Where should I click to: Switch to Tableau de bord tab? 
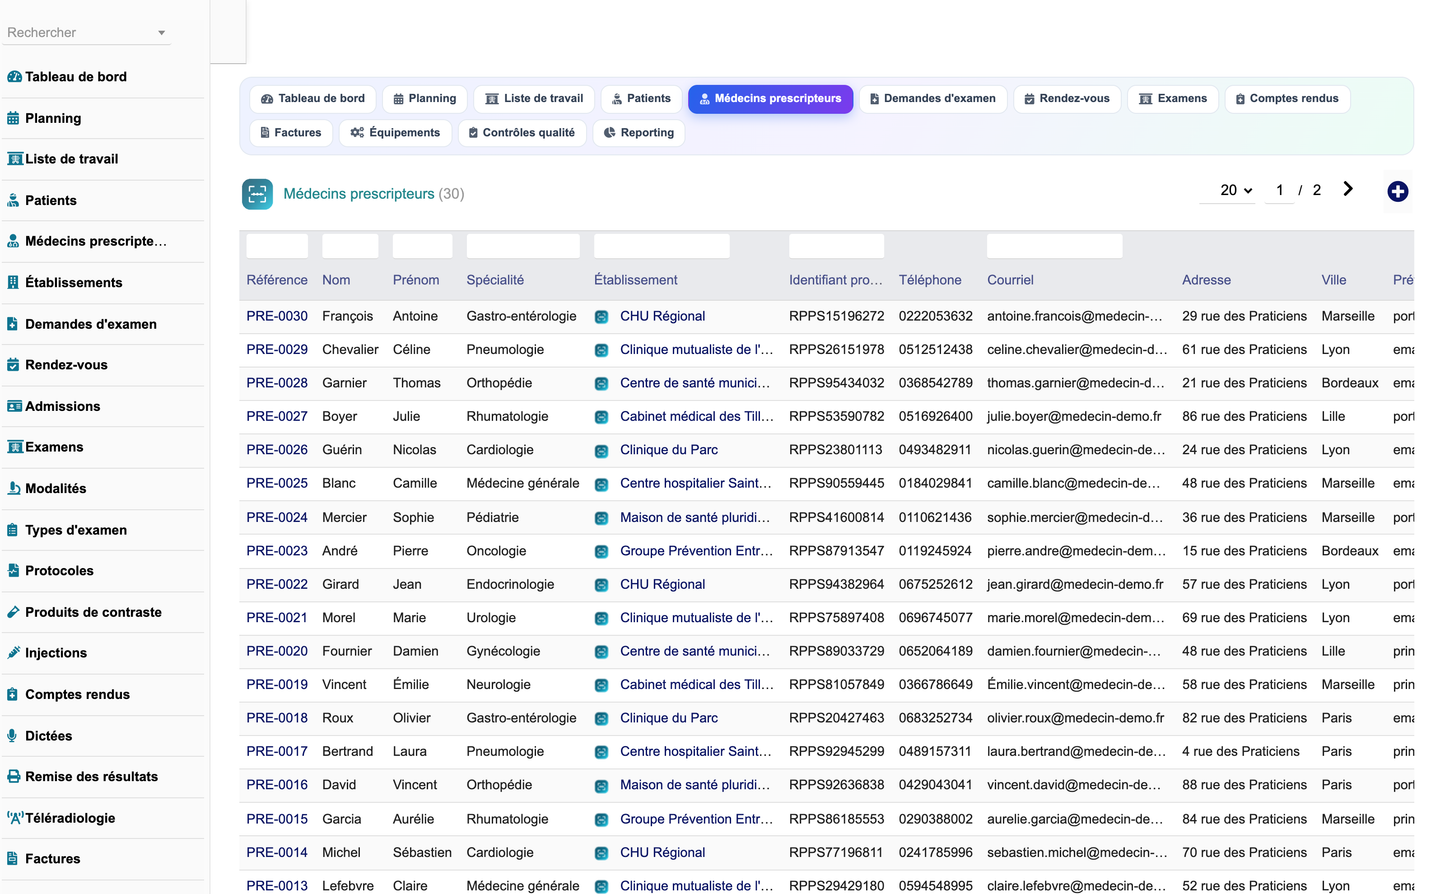[313, 99]
